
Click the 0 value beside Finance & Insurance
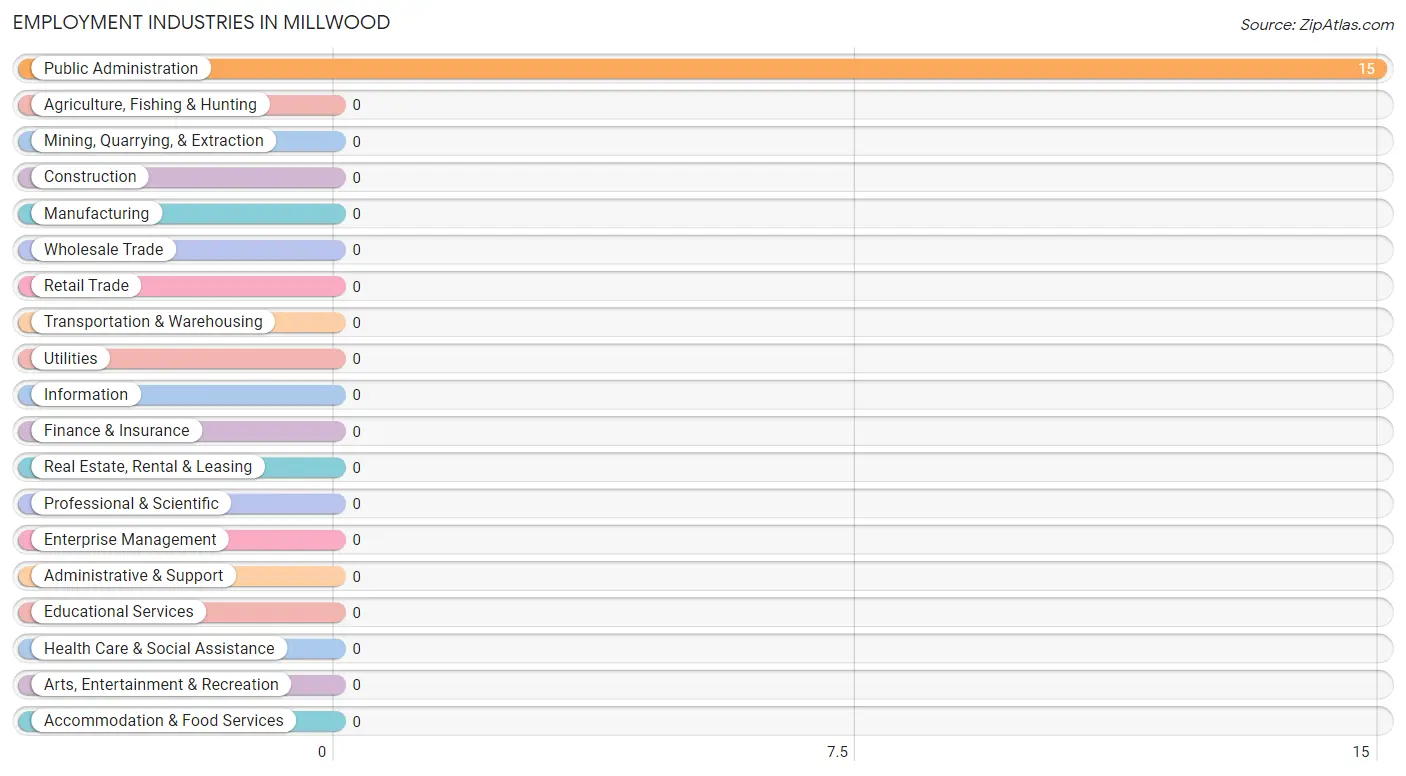(x=356, y=432)
